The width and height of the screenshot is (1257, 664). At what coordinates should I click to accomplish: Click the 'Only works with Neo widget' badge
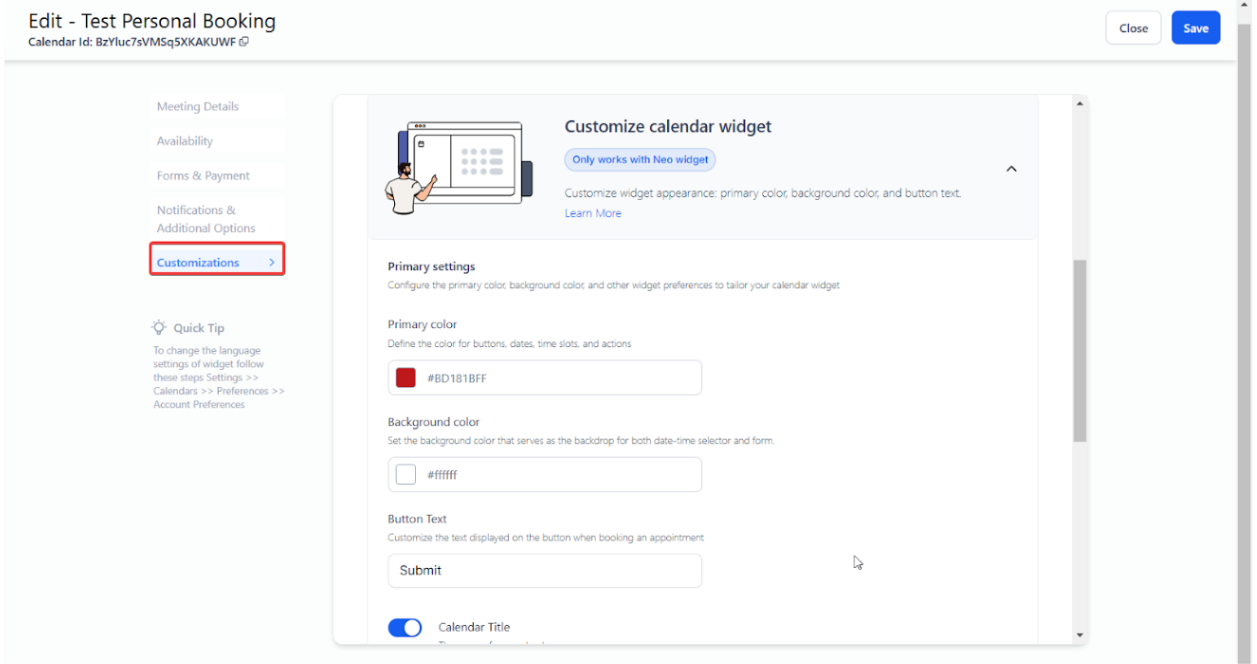click(640, 160)
